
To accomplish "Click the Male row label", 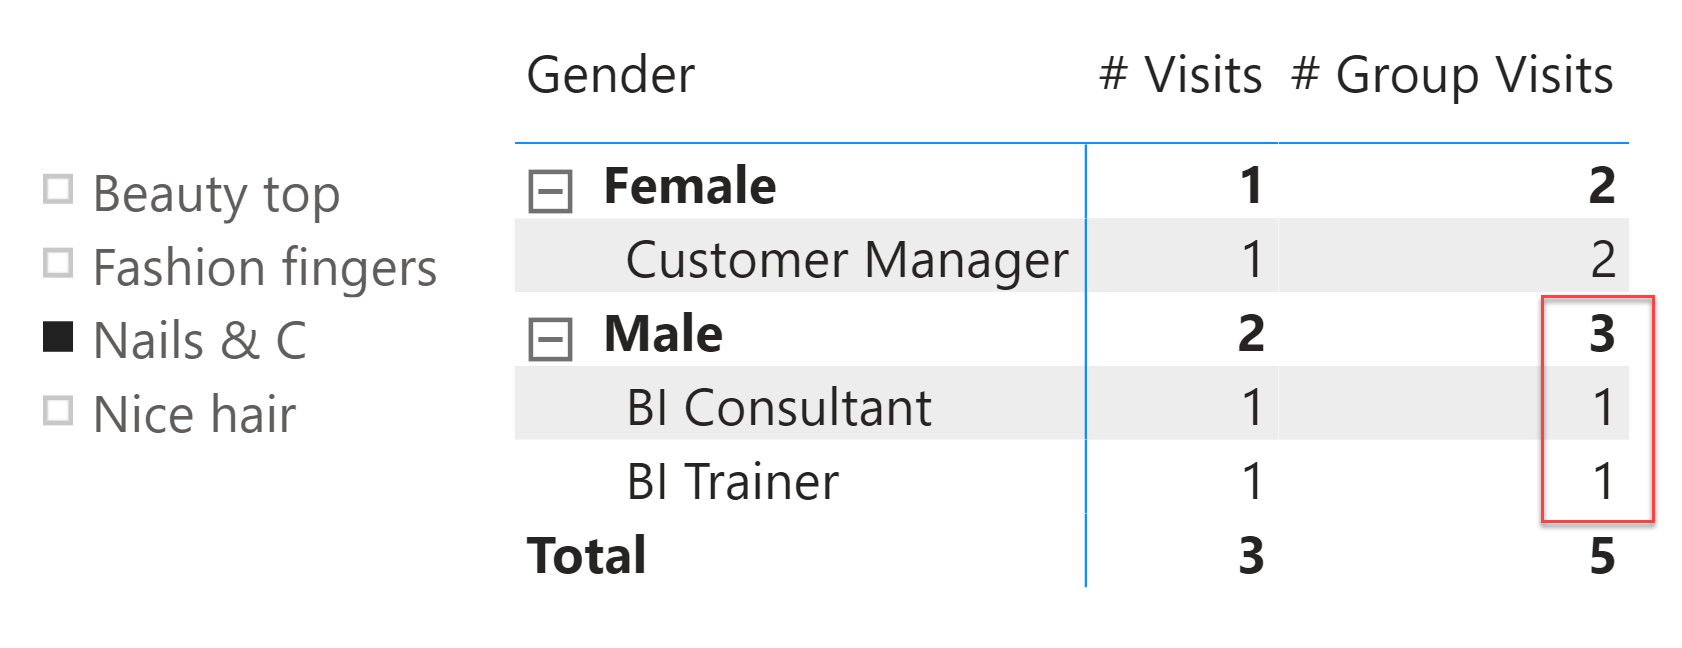I will [x=663, y=334].
